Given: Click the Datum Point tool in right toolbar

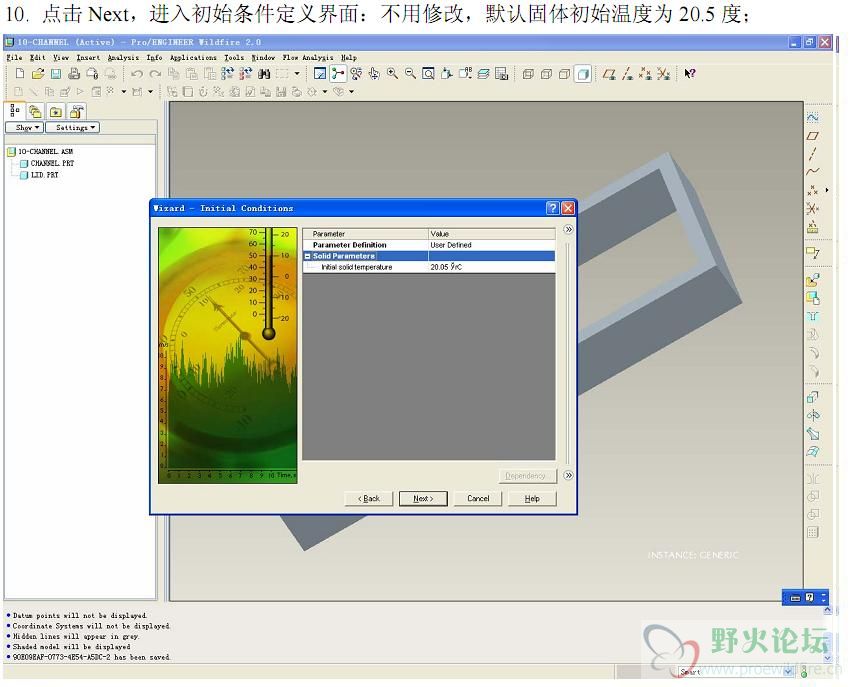Looking at the screenshot, I should click(x=812, y=190).
